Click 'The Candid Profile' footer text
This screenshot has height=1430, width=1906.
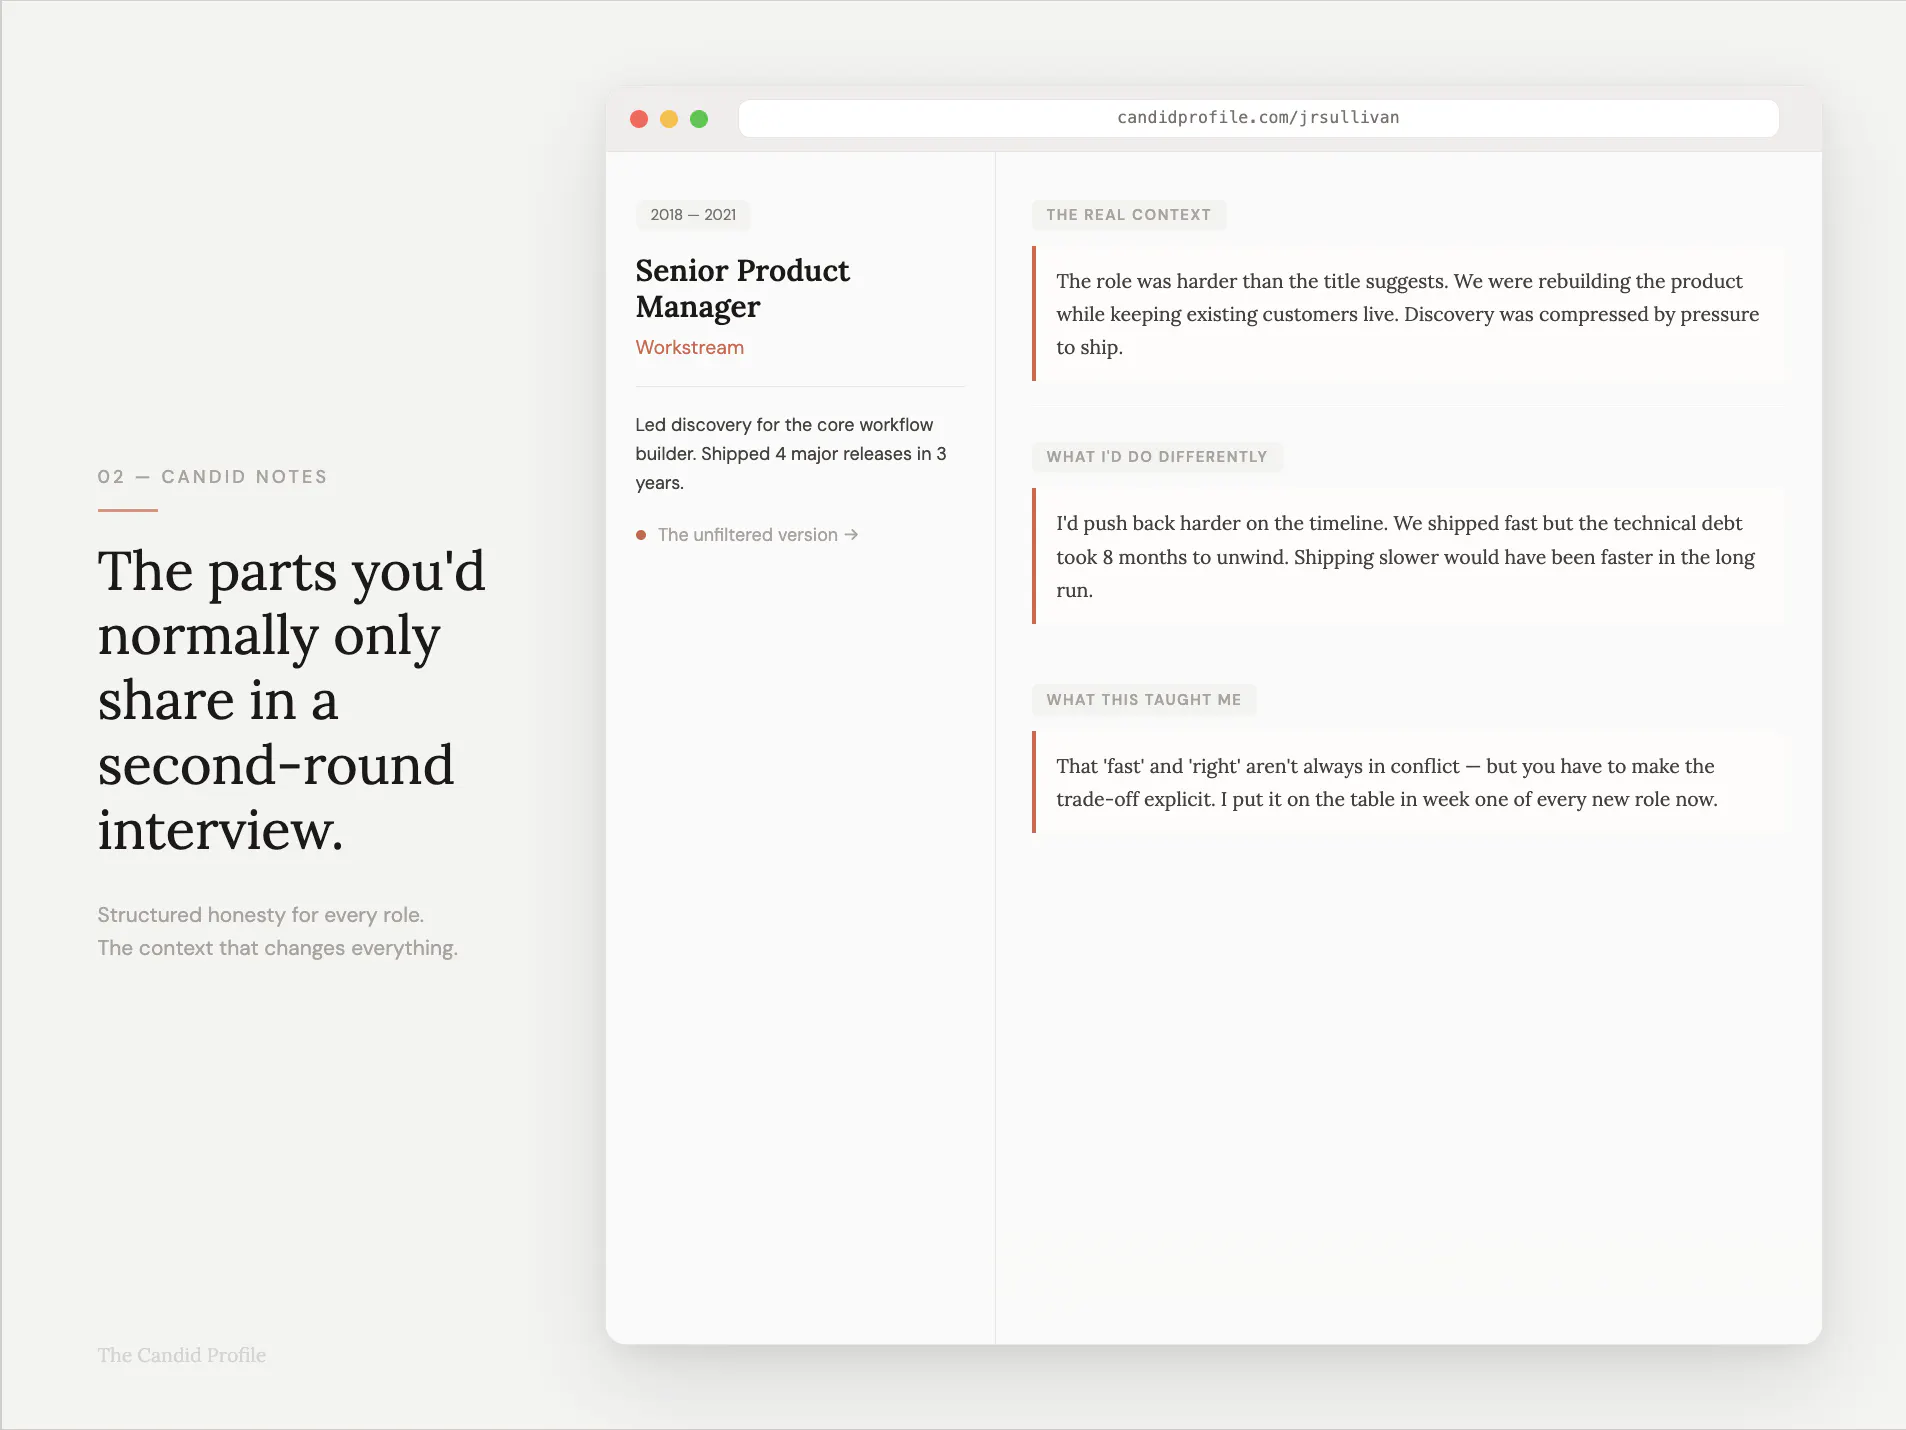coord(182,1355)
